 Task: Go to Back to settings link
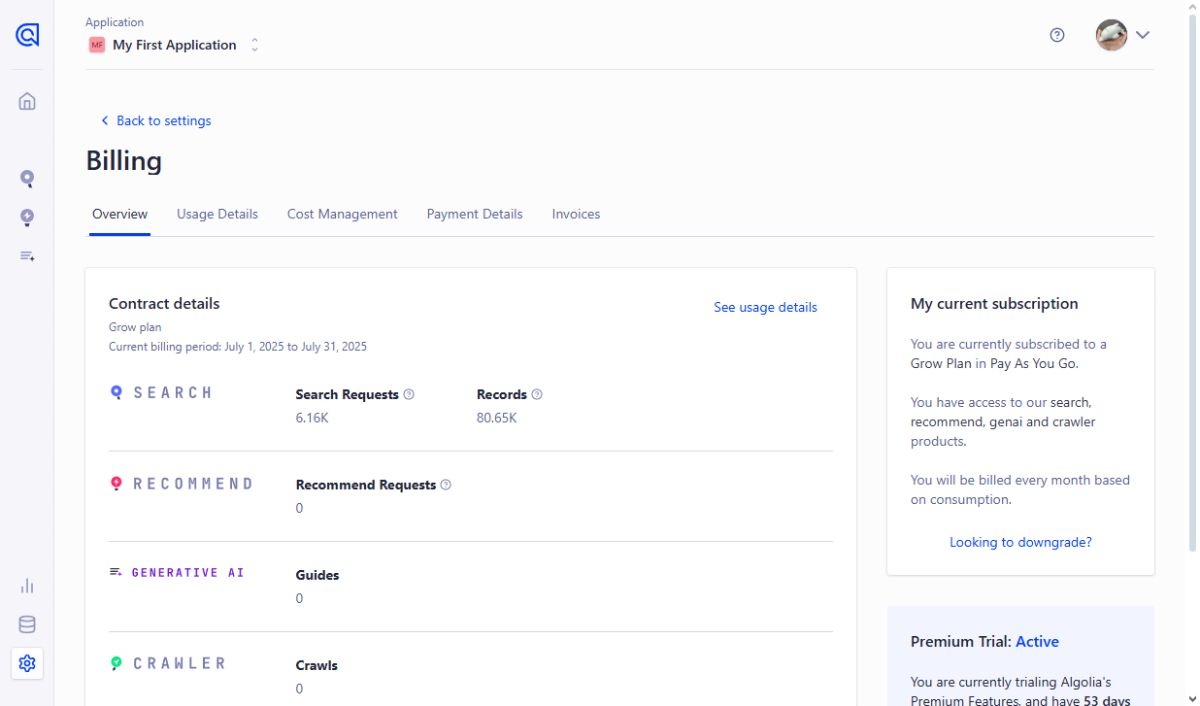pos(156,121)
